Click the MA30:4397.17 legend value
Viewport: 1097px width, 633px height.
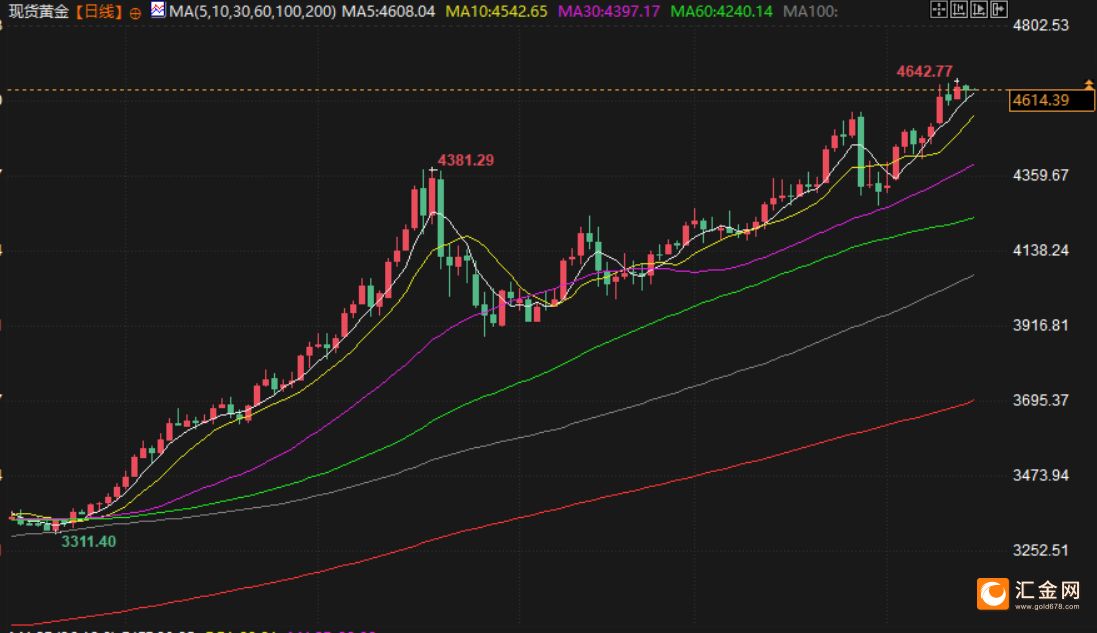pos(609,11)
